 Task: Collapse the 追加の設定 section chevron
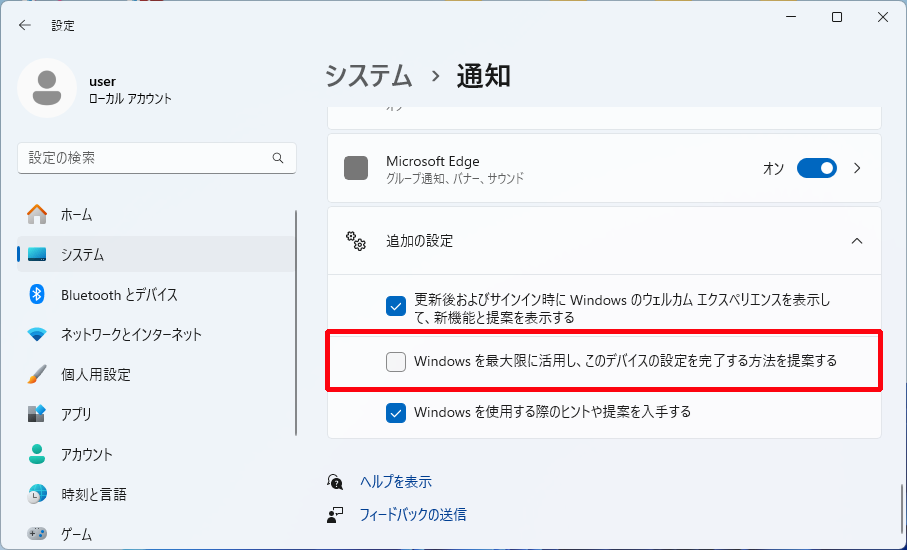[856, 241]
